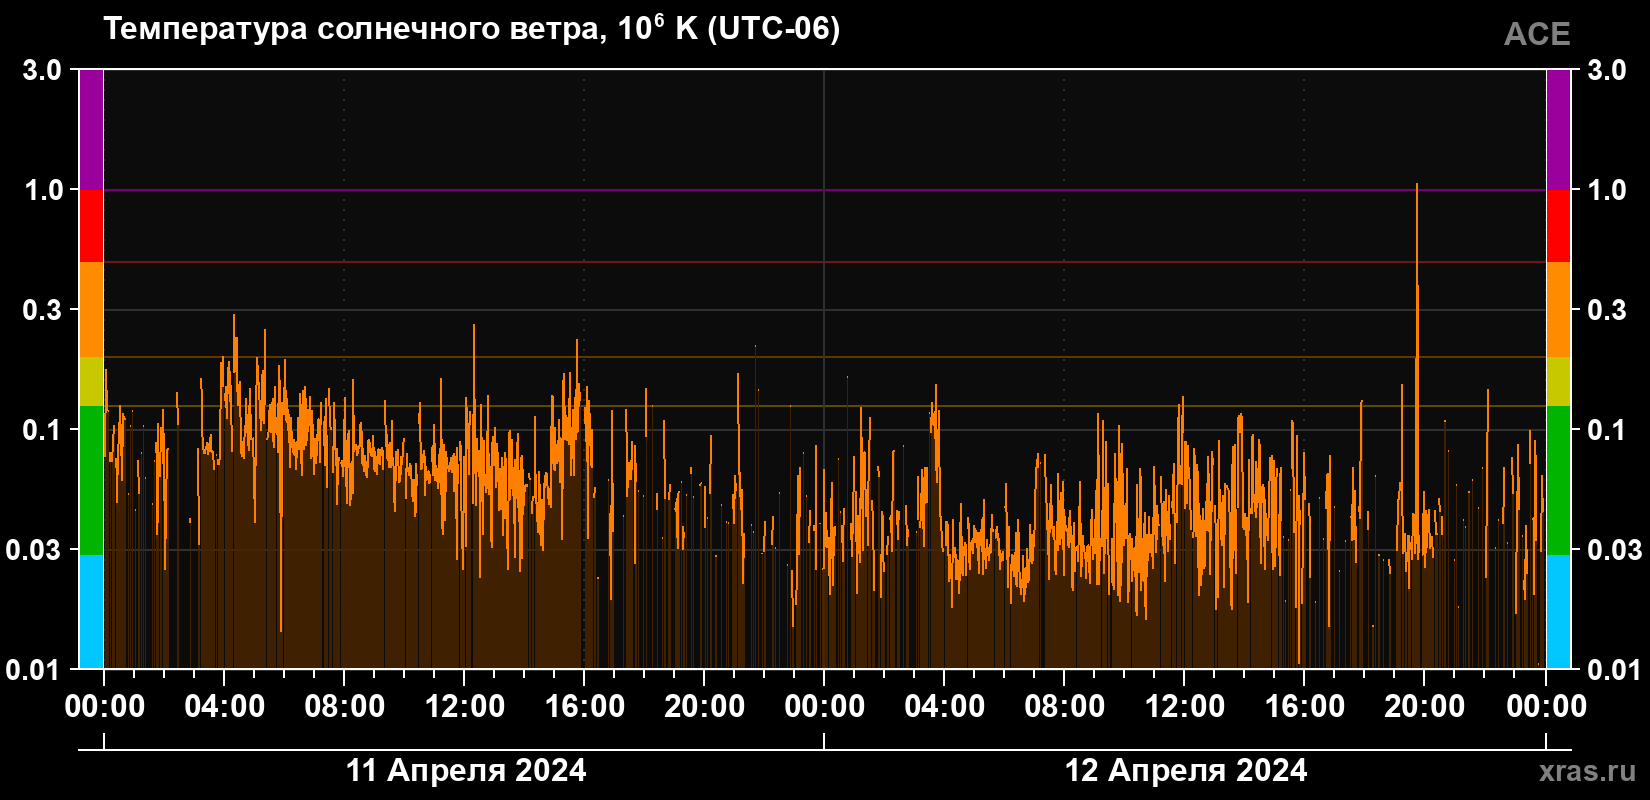
Task: Click the '0.01' label on the left axis
Action: [34, 670]
